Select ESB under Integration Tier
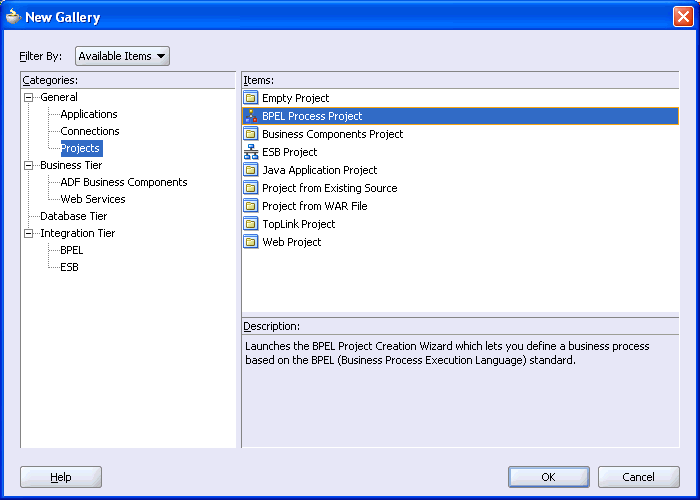The height and width of the screenshot is (500, 700). (x=69, y=267)
